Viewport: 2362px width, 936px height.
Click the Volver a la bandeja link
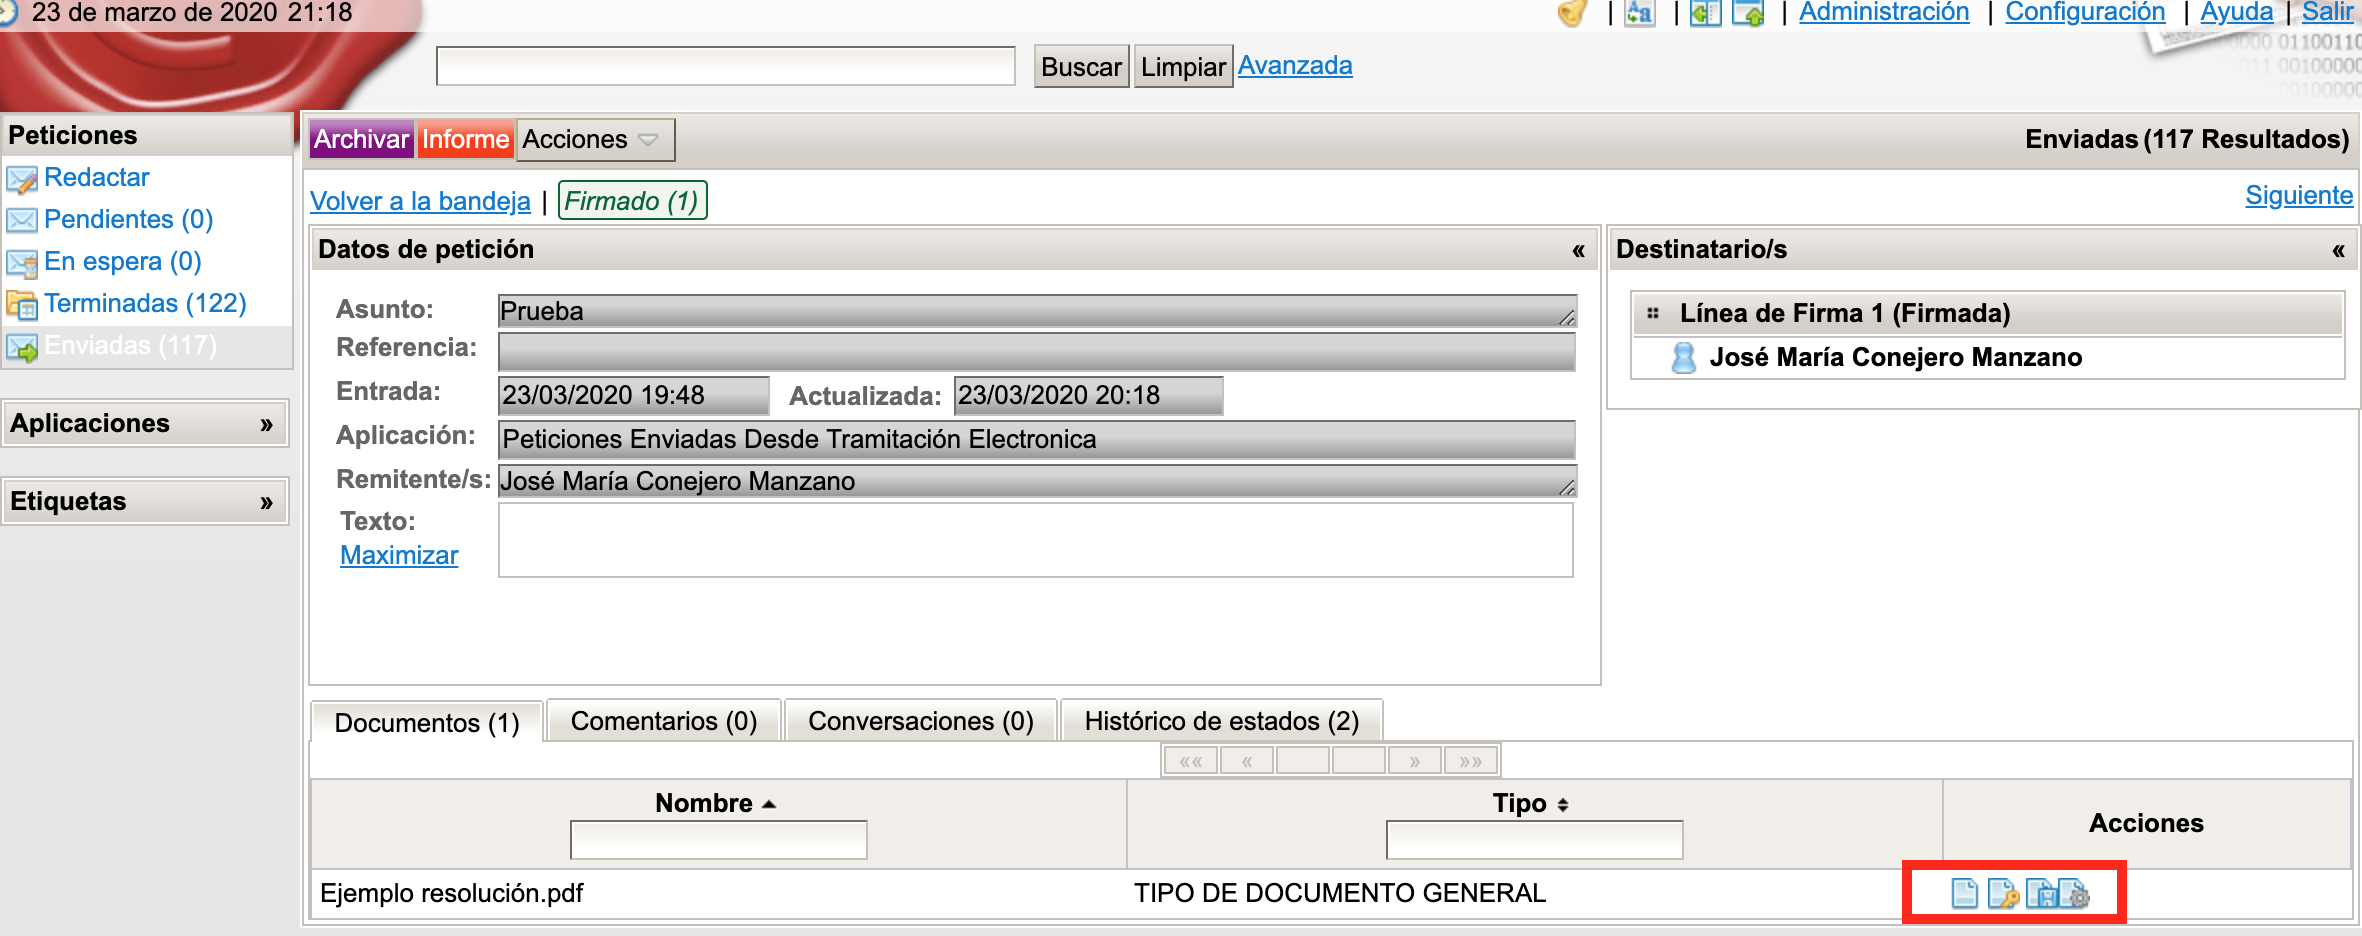(420, 201)
